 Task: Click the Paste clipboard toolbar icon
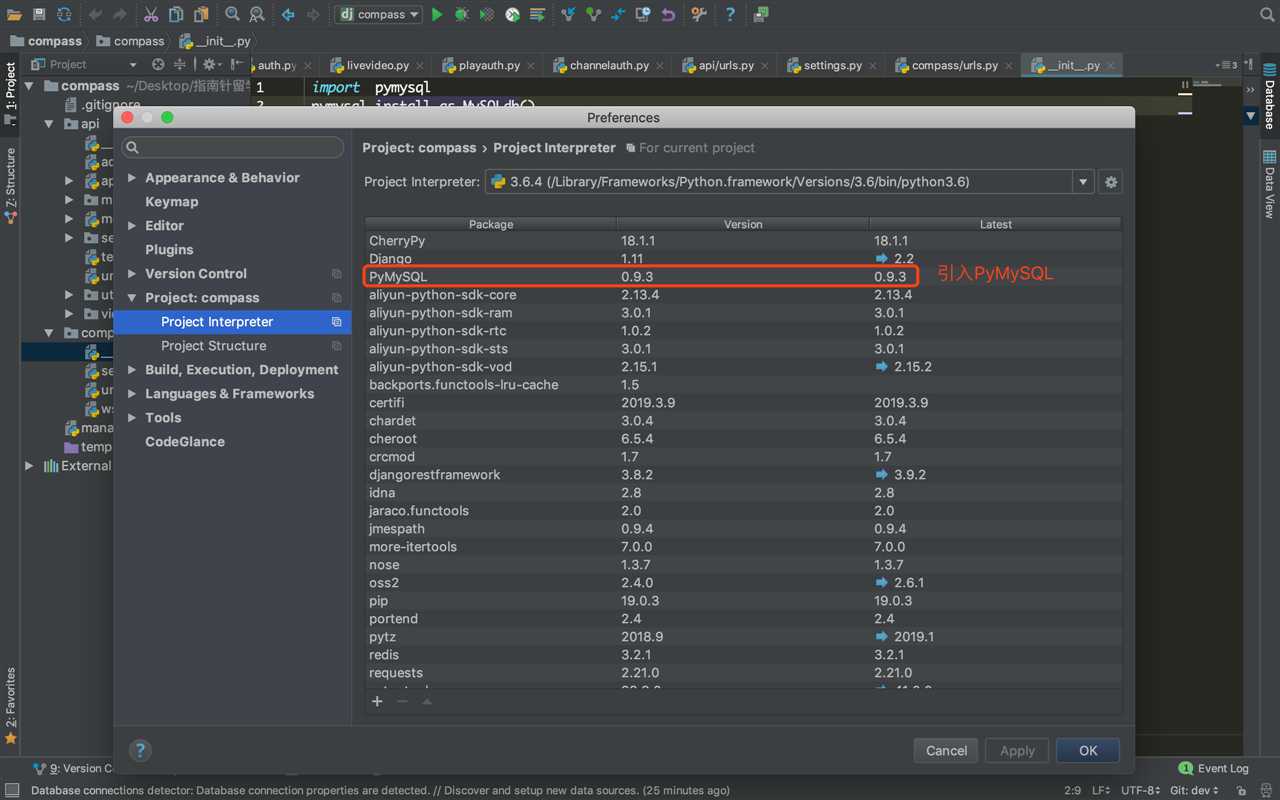tap(201, 14)
